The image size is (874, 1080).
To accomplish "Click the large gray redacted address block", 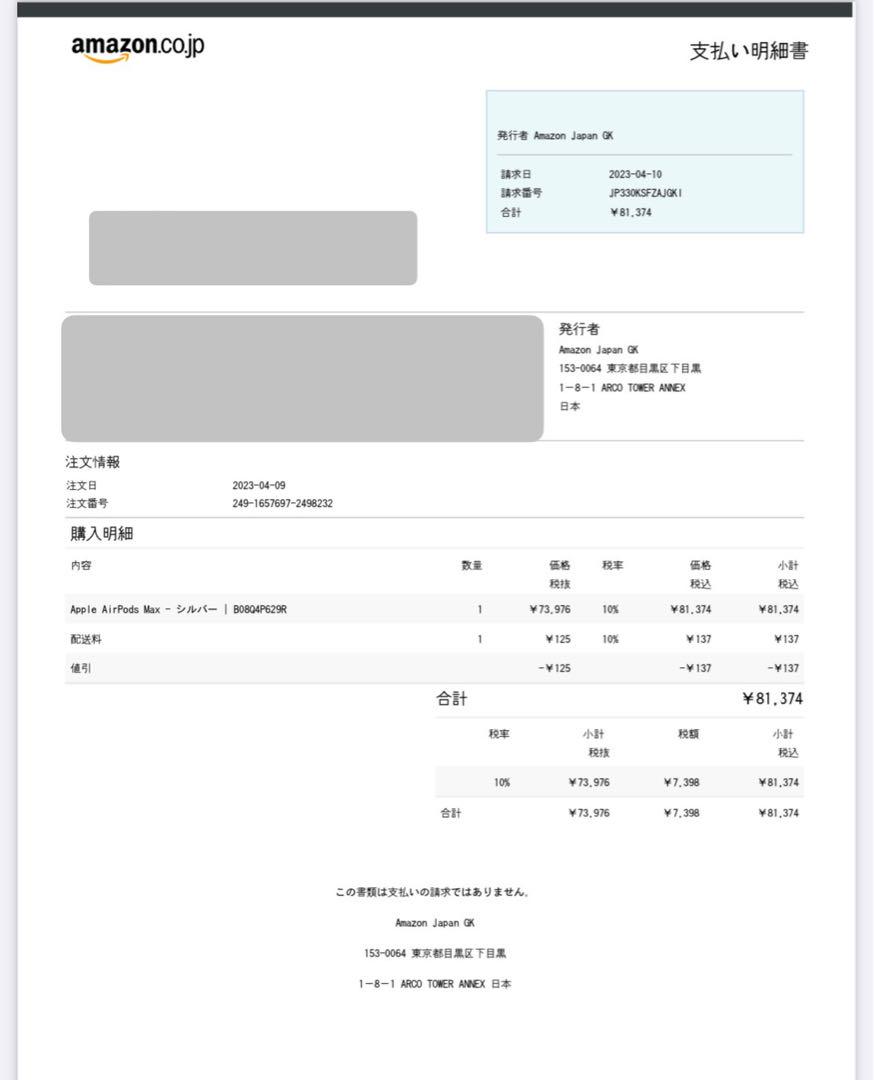I will [x=302, y=378].
